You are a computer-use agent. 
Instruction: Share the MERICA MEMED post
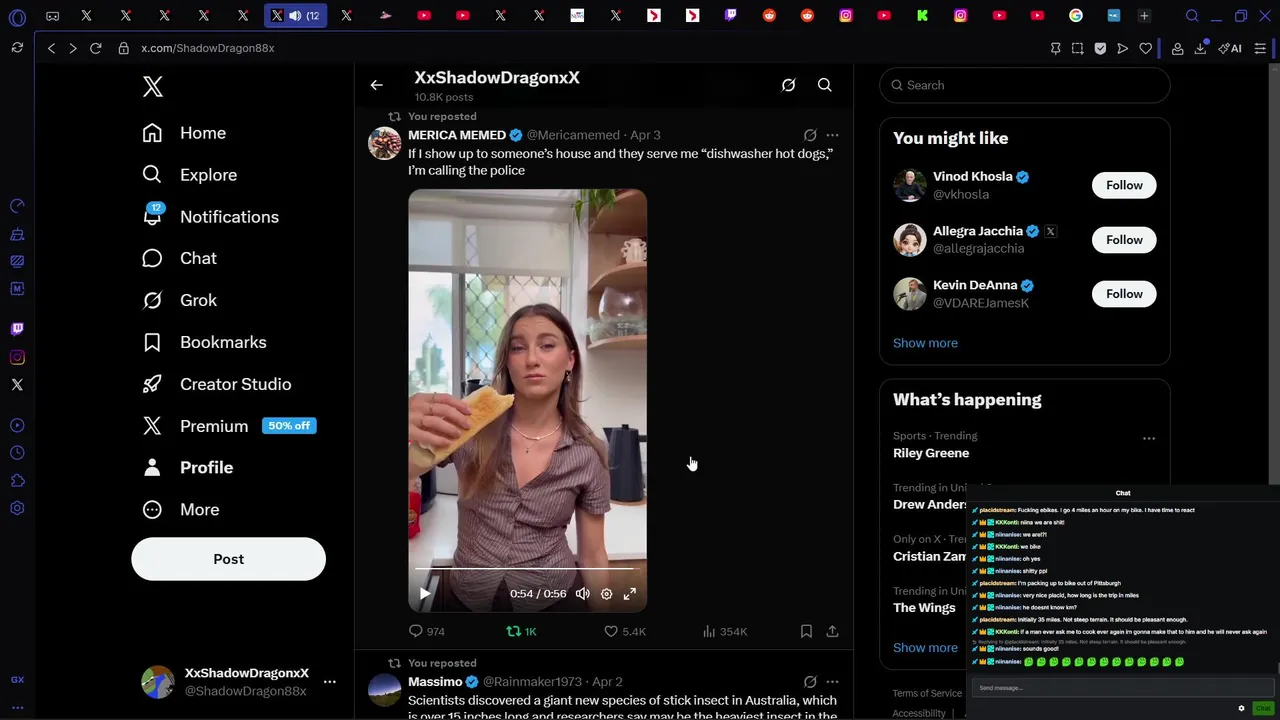coord(832,631)
